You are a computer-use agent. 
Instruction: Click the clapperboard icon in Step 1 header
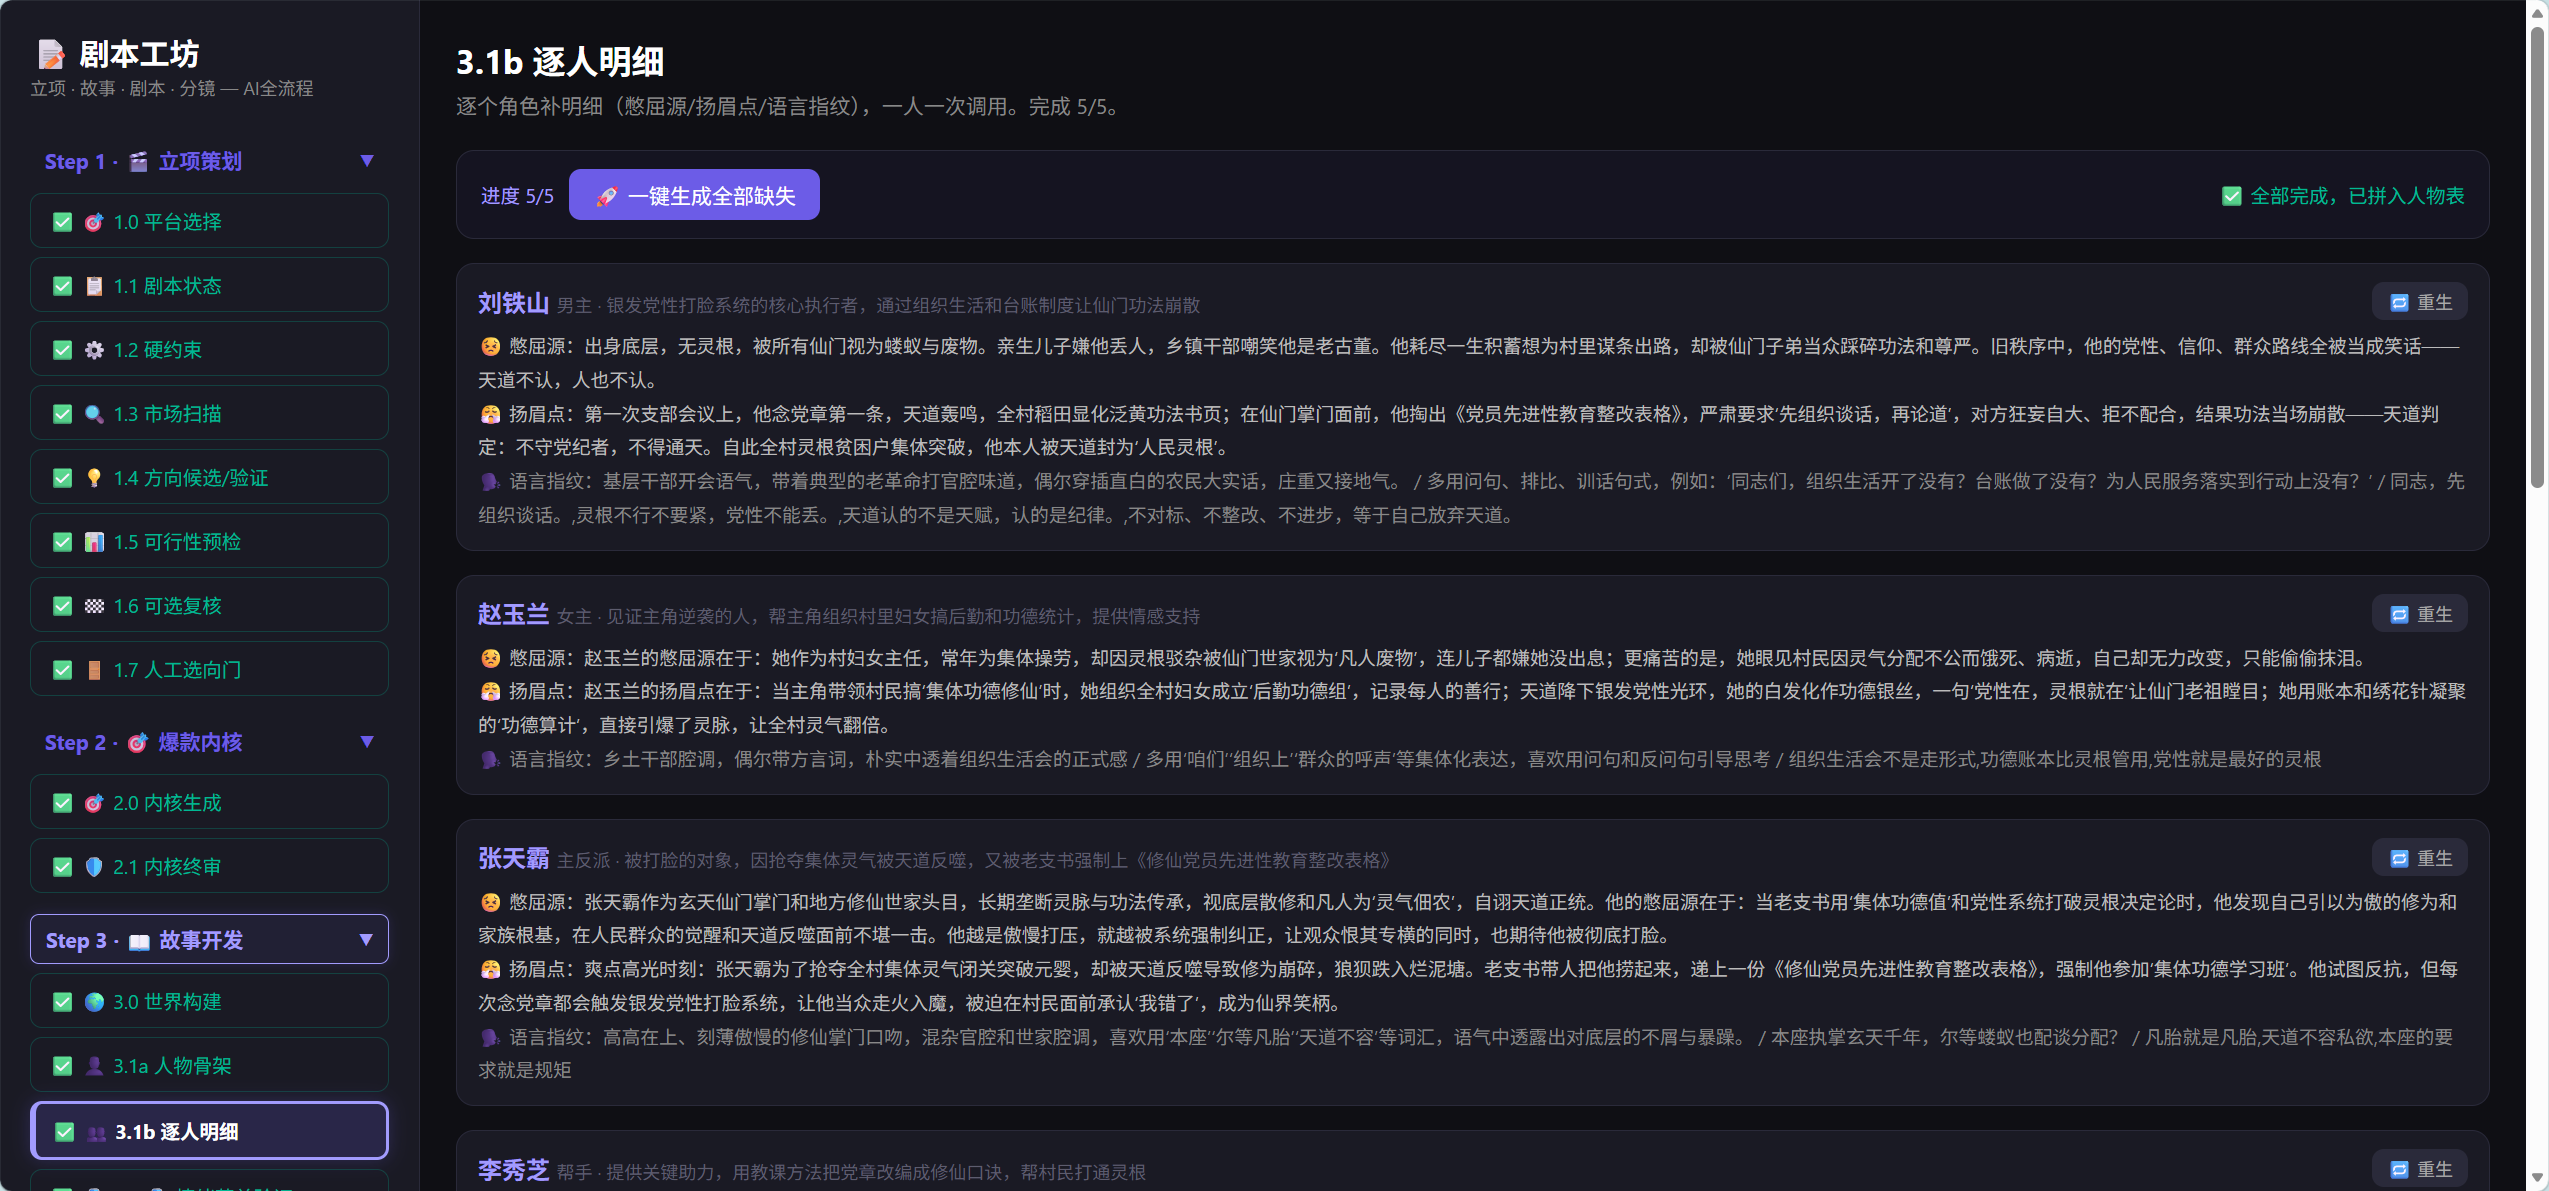(x=139, y=161)
